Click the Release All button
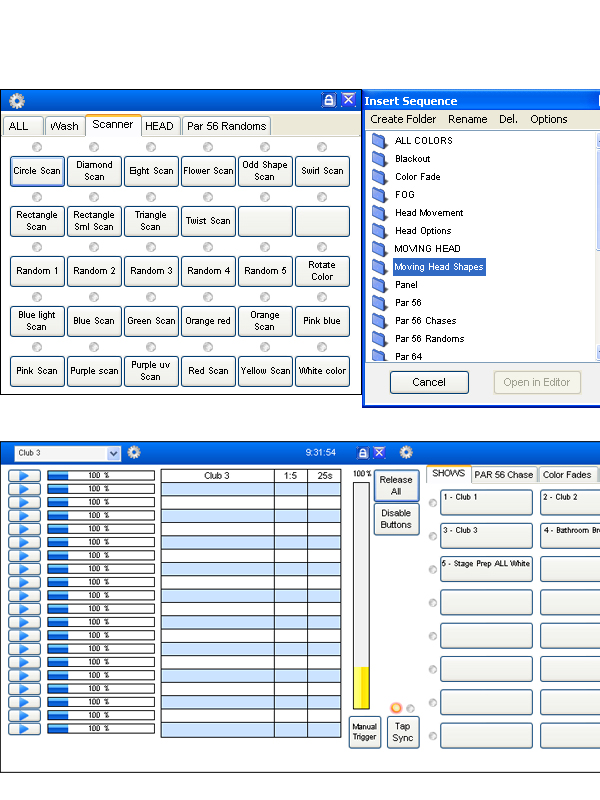This screenshot has height=800, width=600. pyautogui.click(x=396, y=485)
